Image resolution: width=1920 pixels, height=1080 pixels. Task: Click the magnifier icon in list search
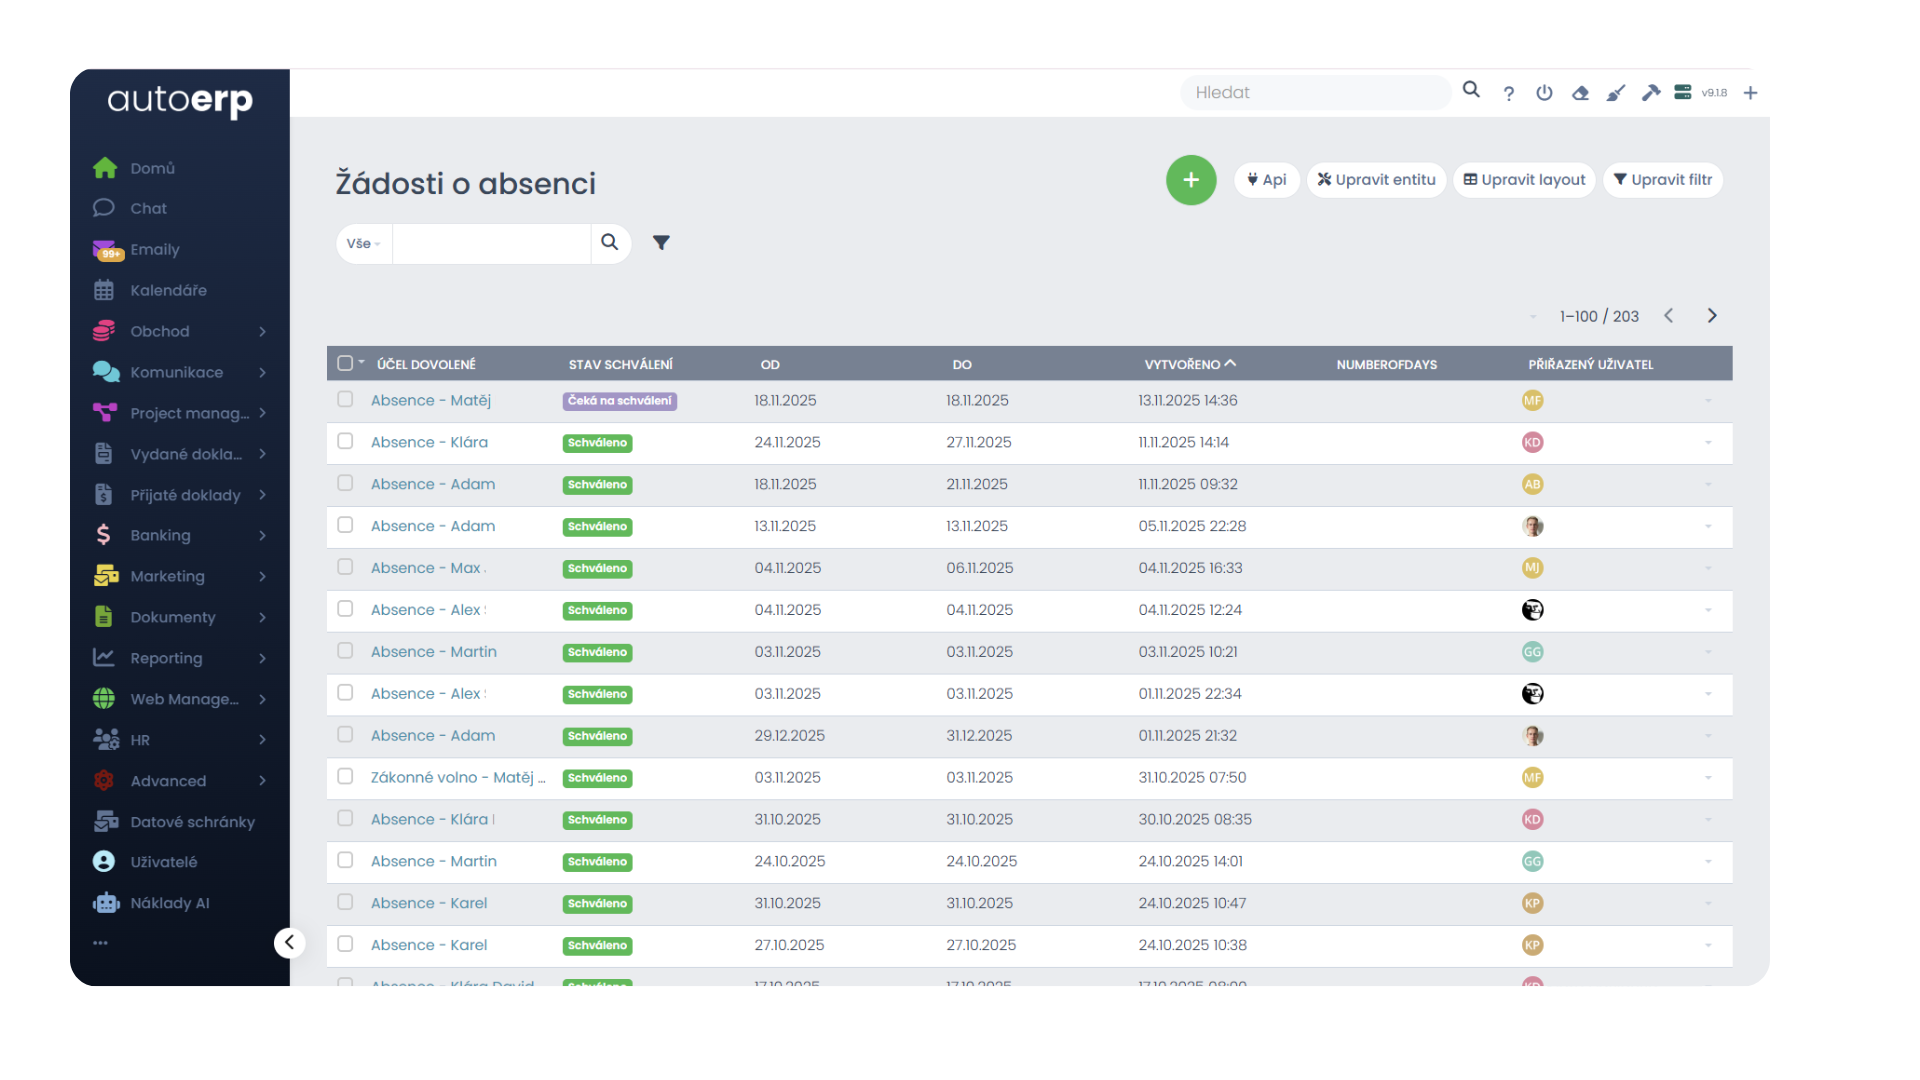[609, 243]
